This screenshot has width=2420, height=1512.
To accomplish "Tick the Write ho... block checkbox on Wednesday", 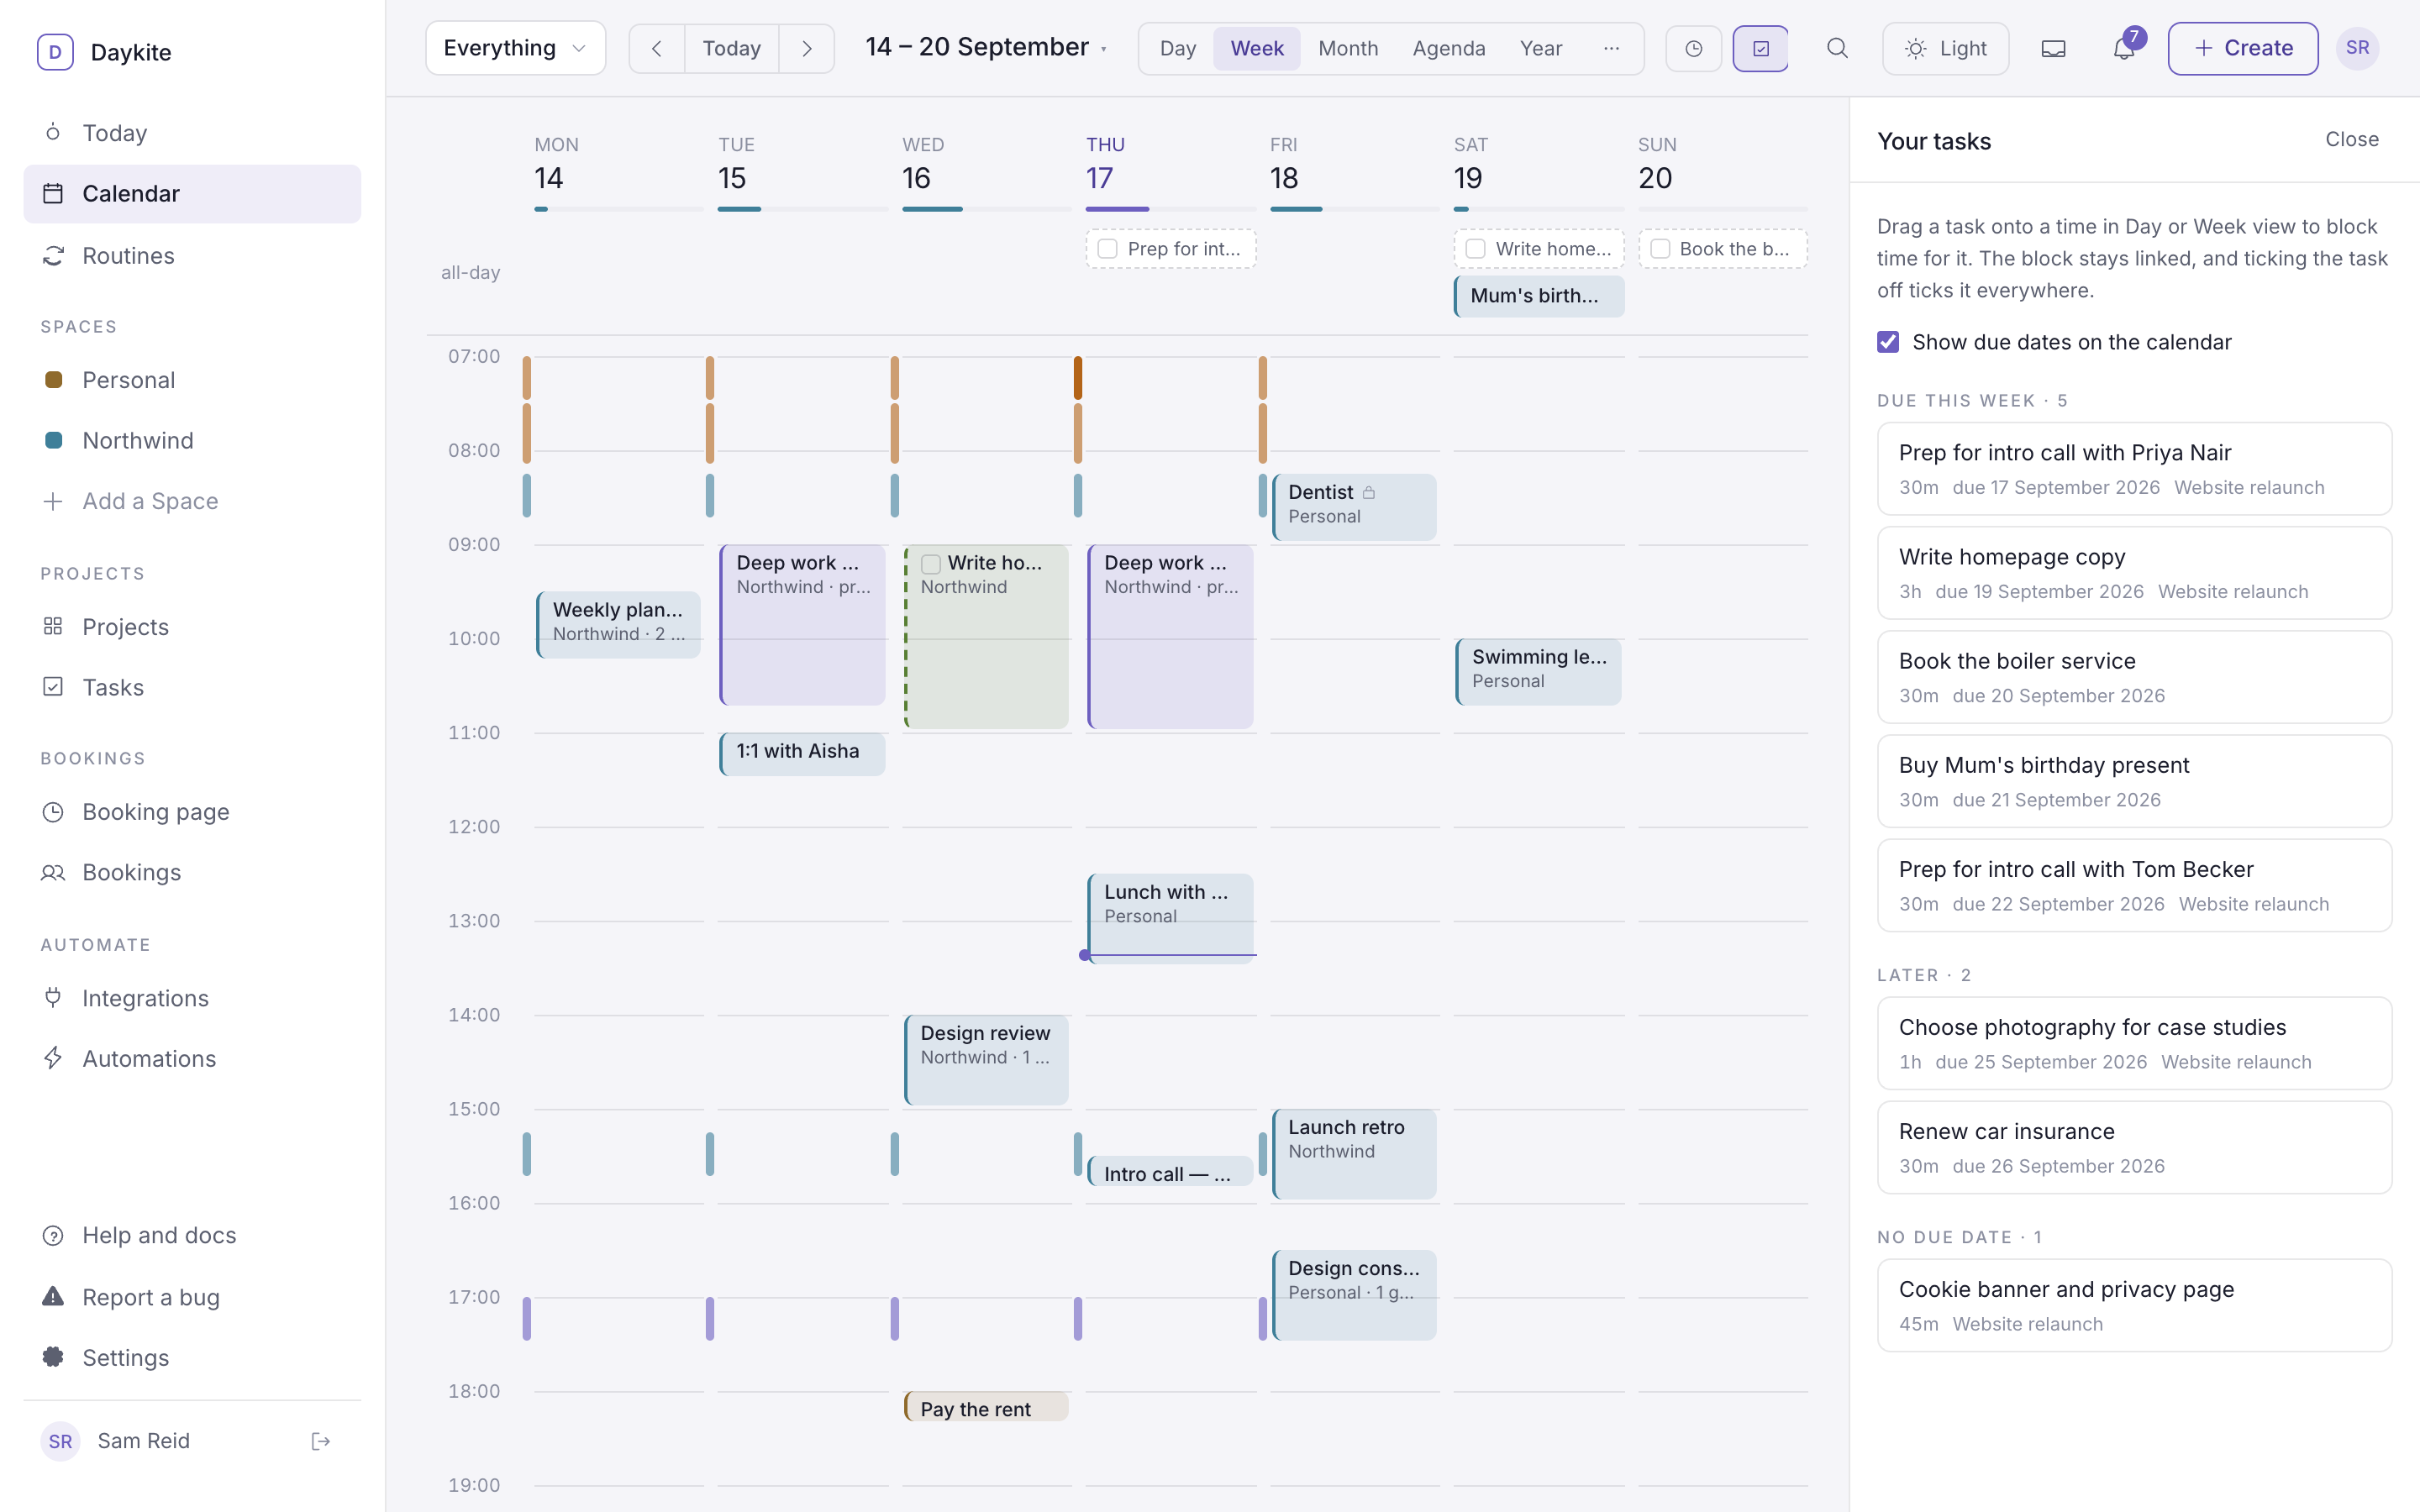I will 931,564.
